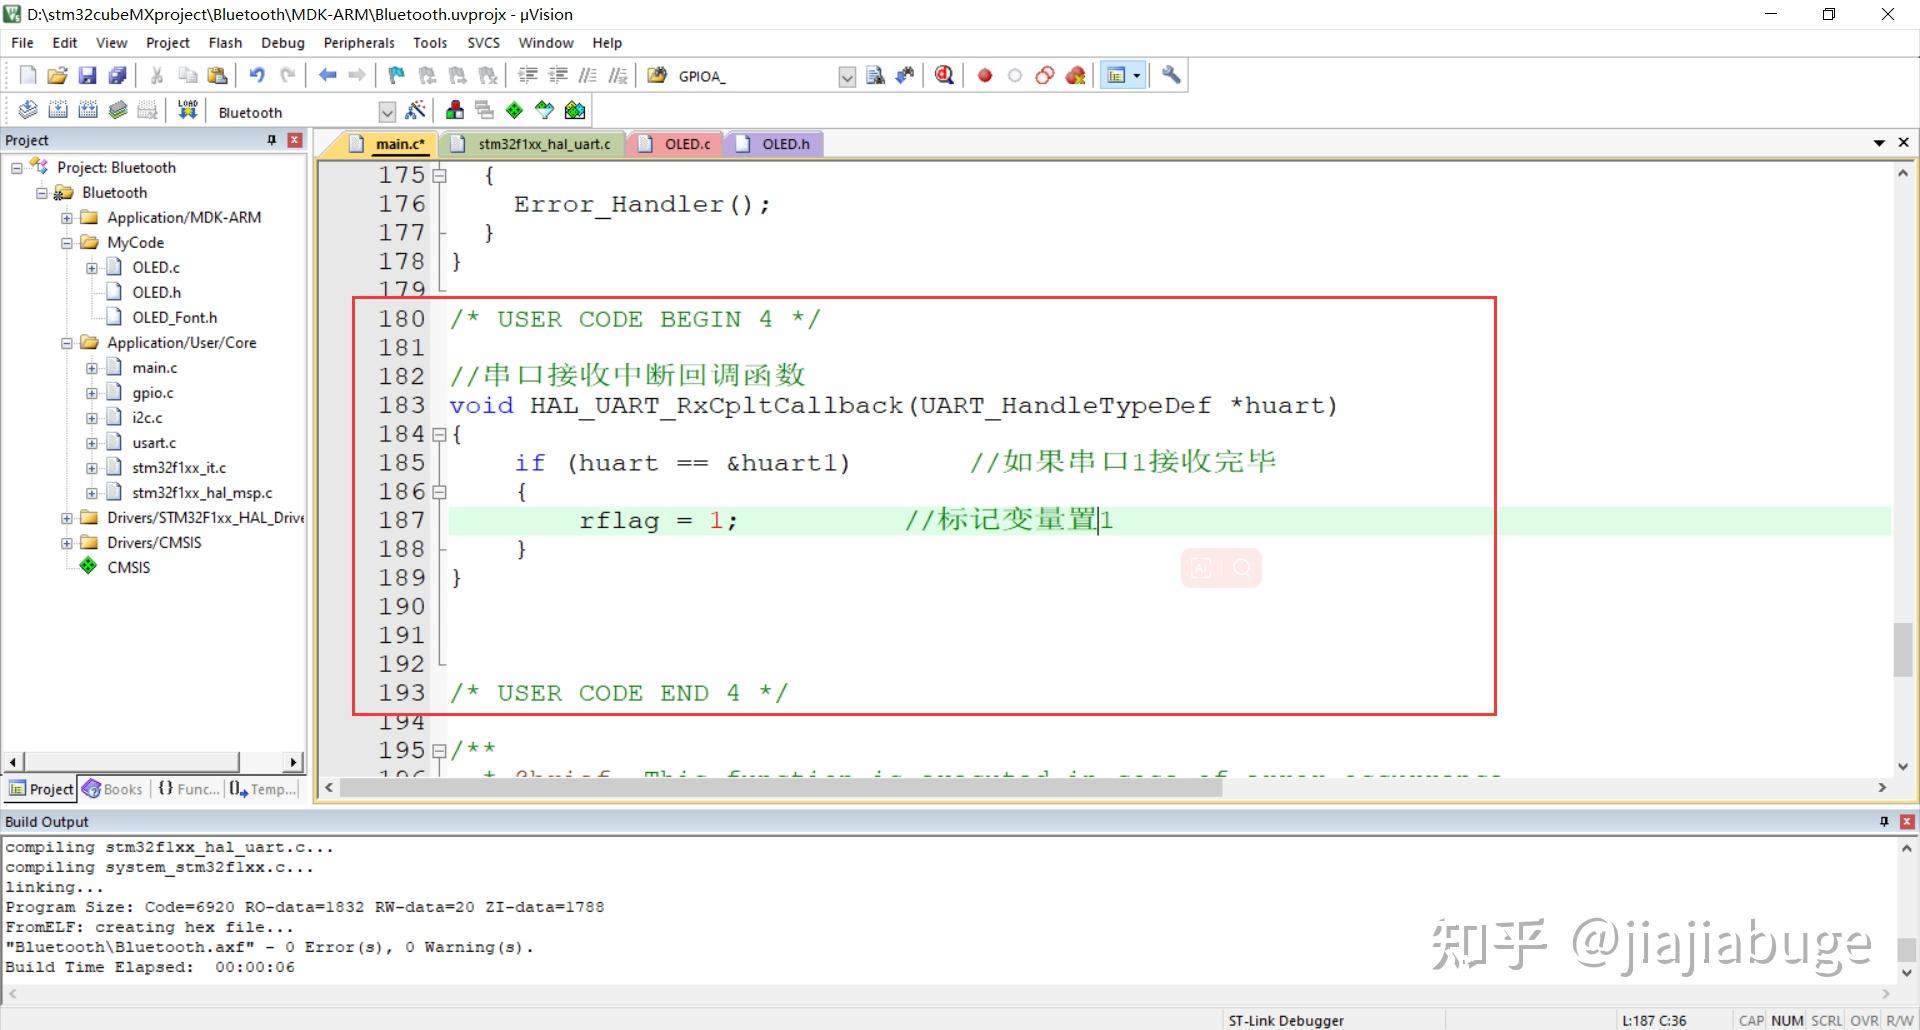
Task: Expand the Drivers/CMSIS folder
Action: pyautogui.click(x=65, y=542)
